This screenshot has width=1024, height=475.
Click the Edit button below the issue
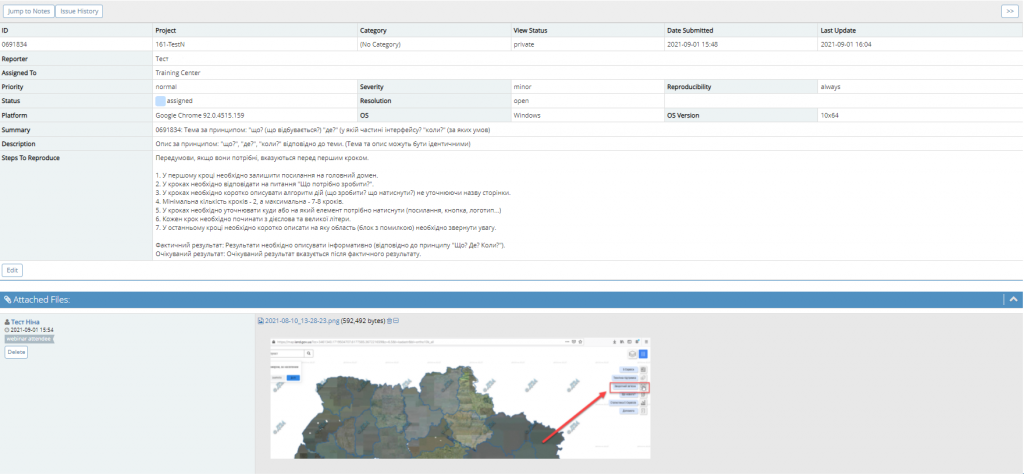[11, 270]
